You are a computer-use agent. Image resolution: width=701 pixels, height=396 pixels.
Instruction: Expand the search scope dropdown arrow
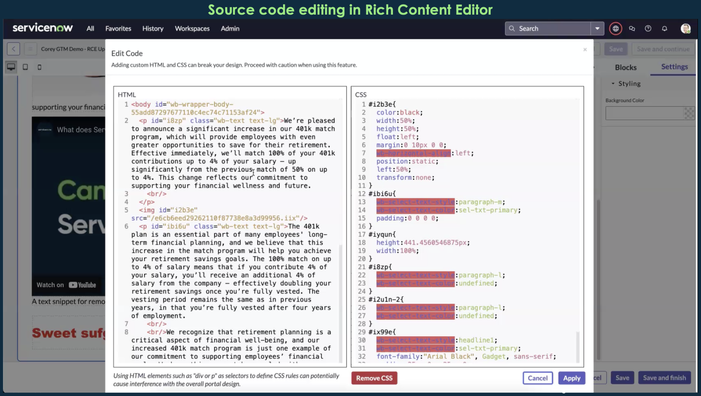[597, 29]
